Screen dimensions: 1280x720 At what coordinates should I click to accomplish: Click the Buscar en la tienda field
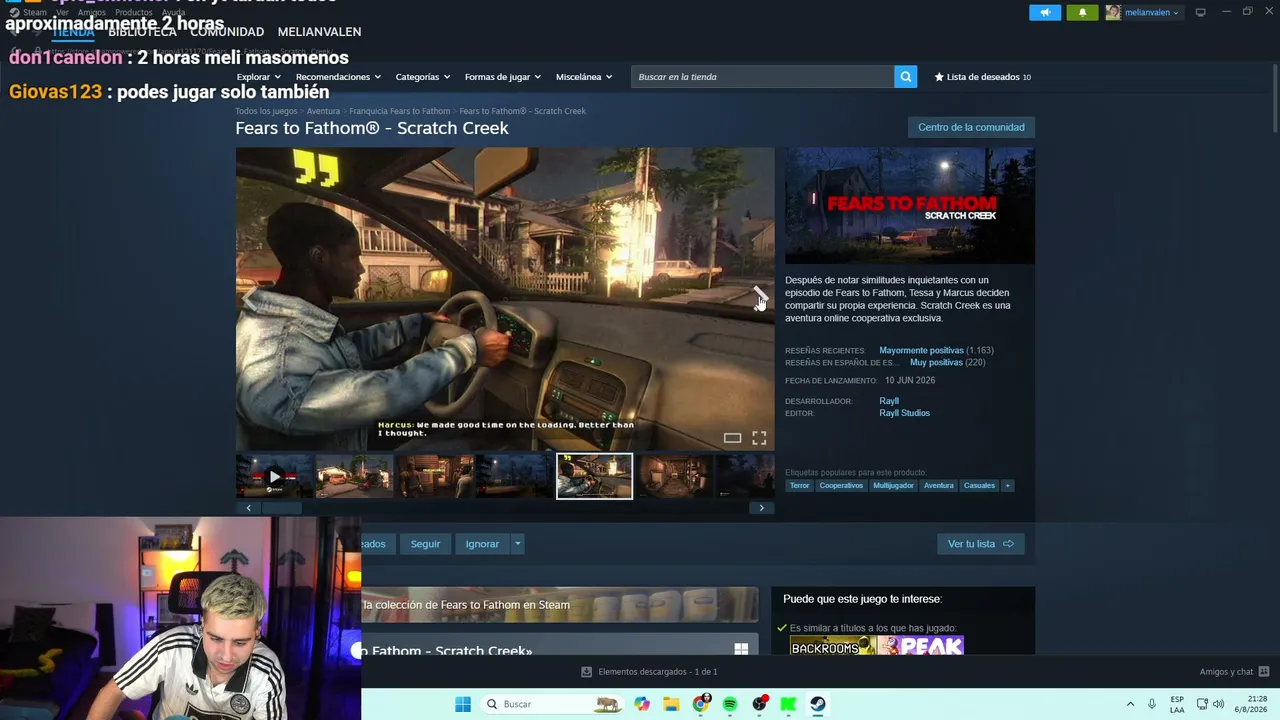[762, 77]
